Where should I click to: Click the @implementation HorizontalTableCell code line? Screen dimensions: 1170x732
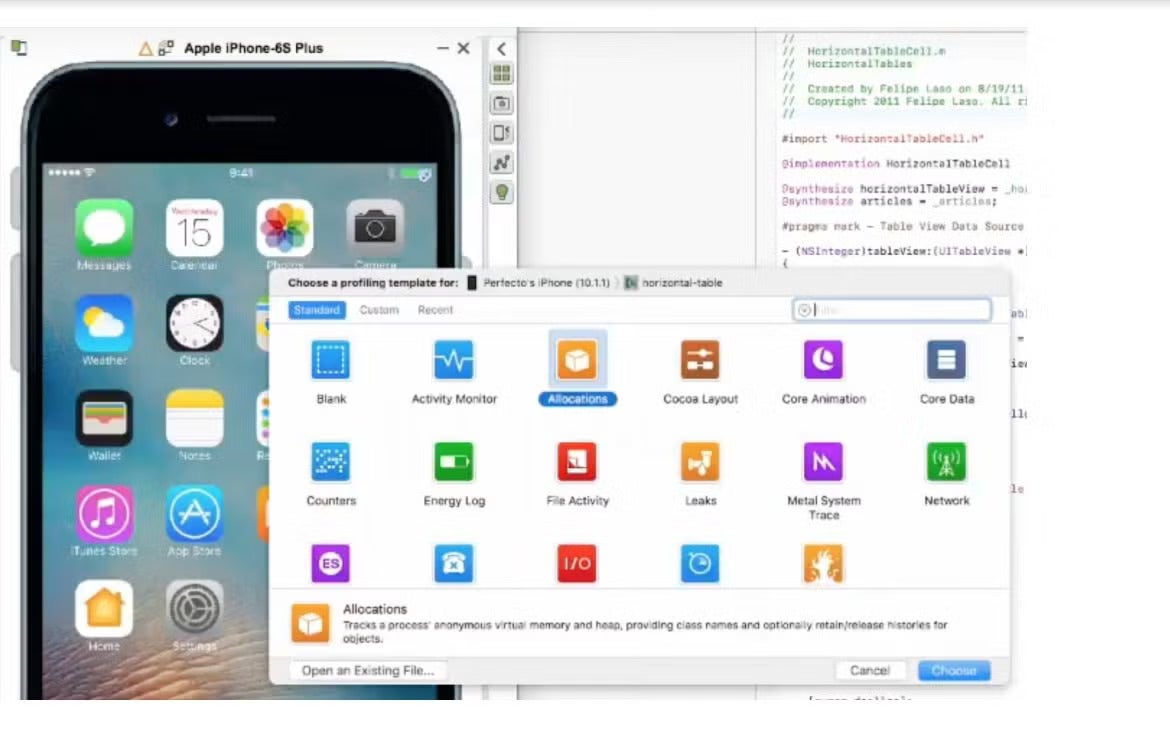[895, 163]
